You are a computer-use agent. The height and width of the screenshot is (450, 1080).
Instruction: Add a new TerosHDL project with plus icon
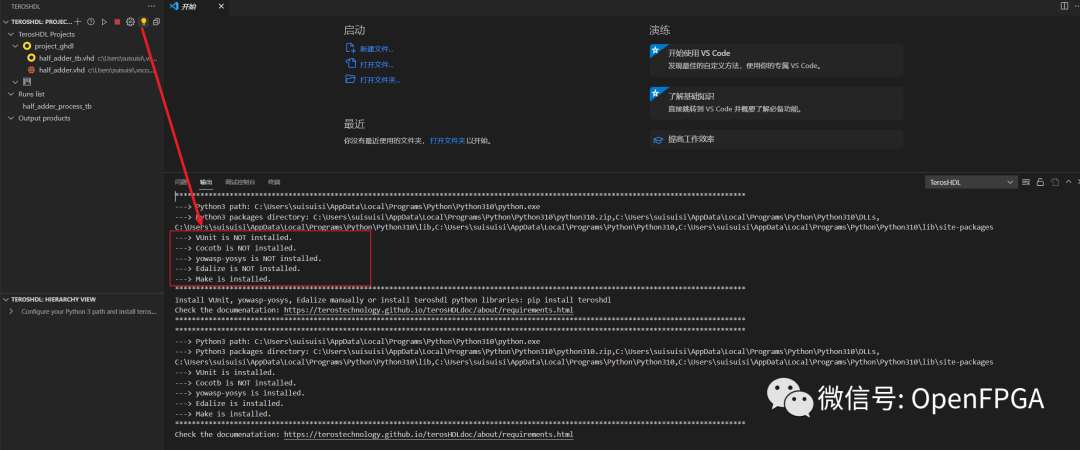point(78,22)
